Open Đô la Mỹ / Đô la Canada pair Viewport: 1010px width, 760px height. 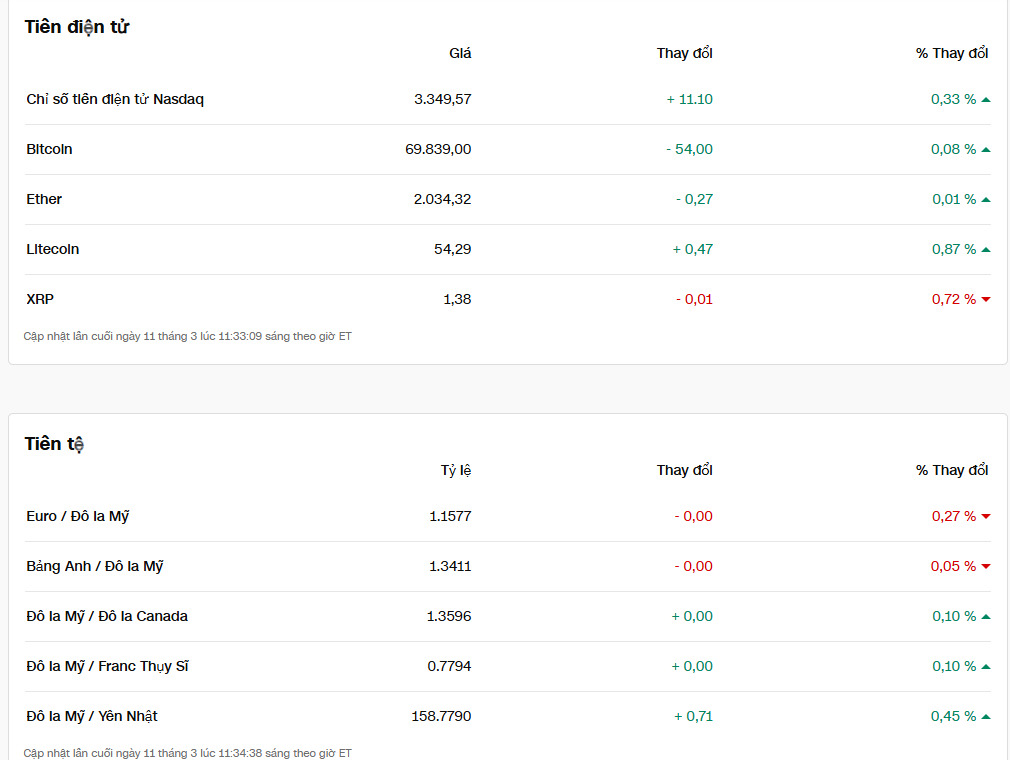pos(107,616)
